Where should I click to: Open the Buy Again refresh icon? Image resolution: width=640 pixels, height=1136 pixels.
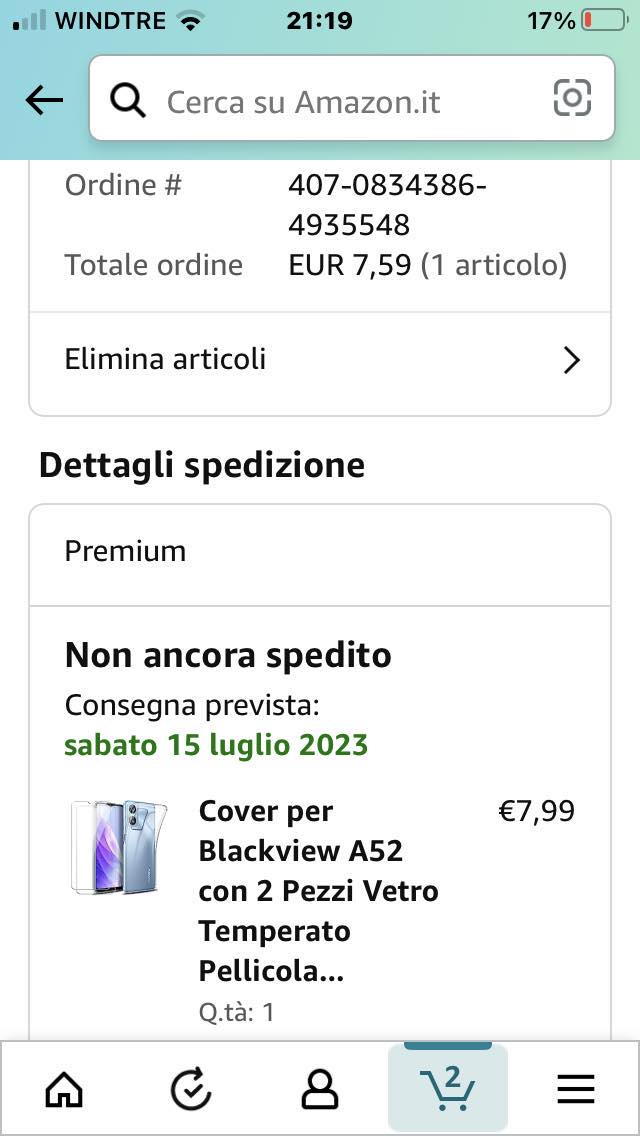pyautogui.click(x=191, y=1089)
